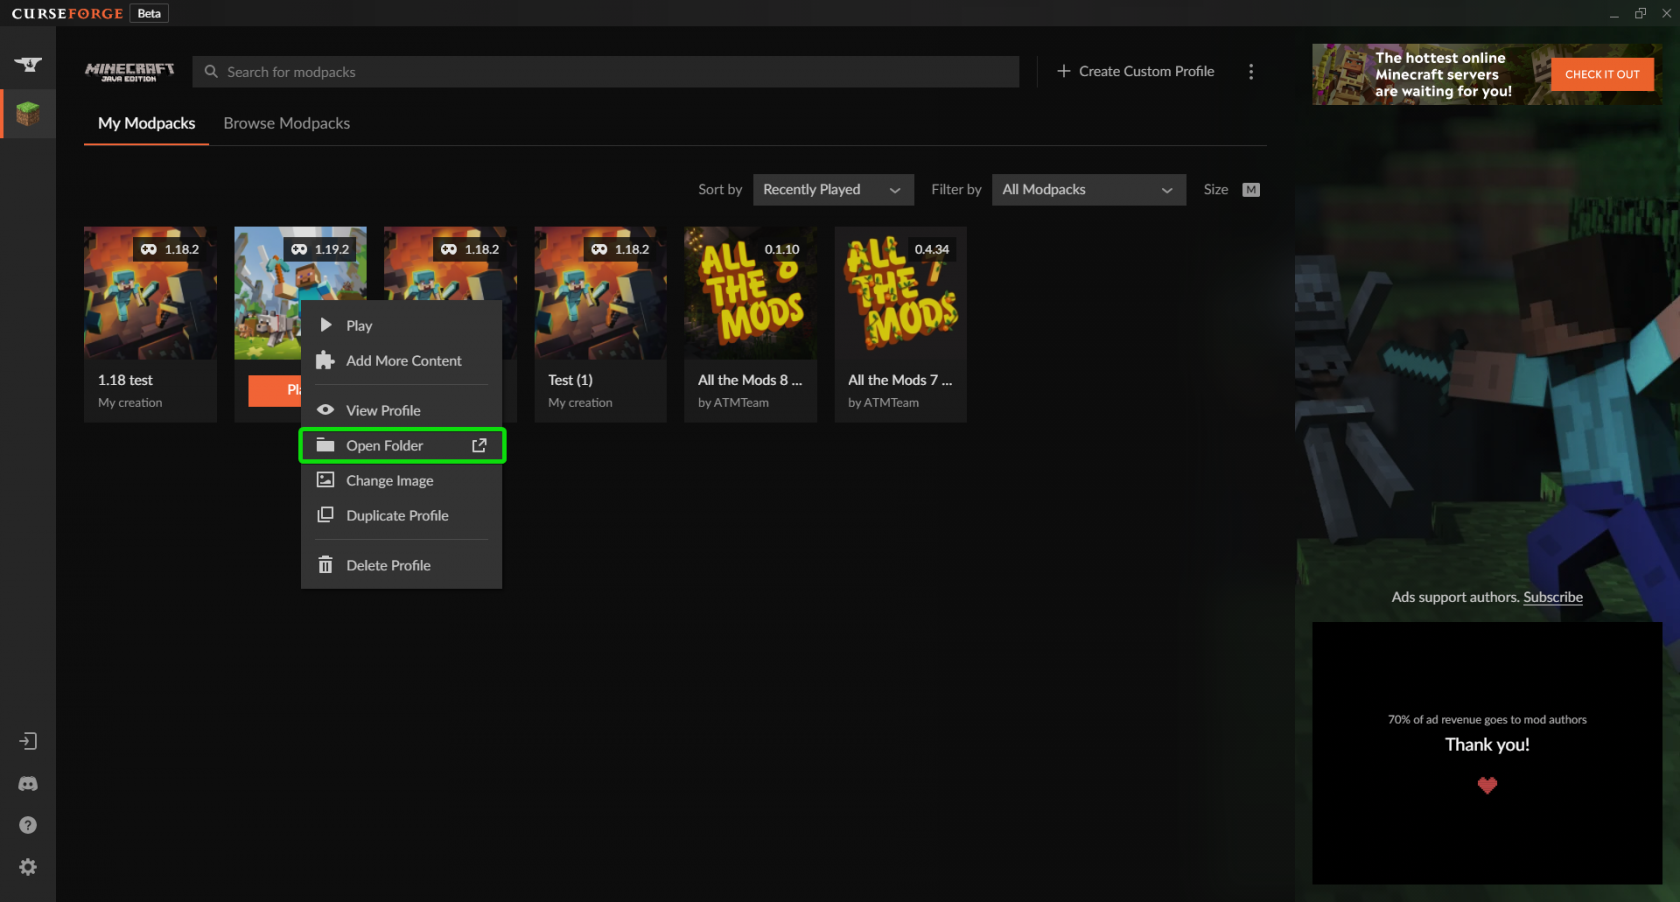
Task: Click the sign-in icon in sidebar
Action: point(28,741)
